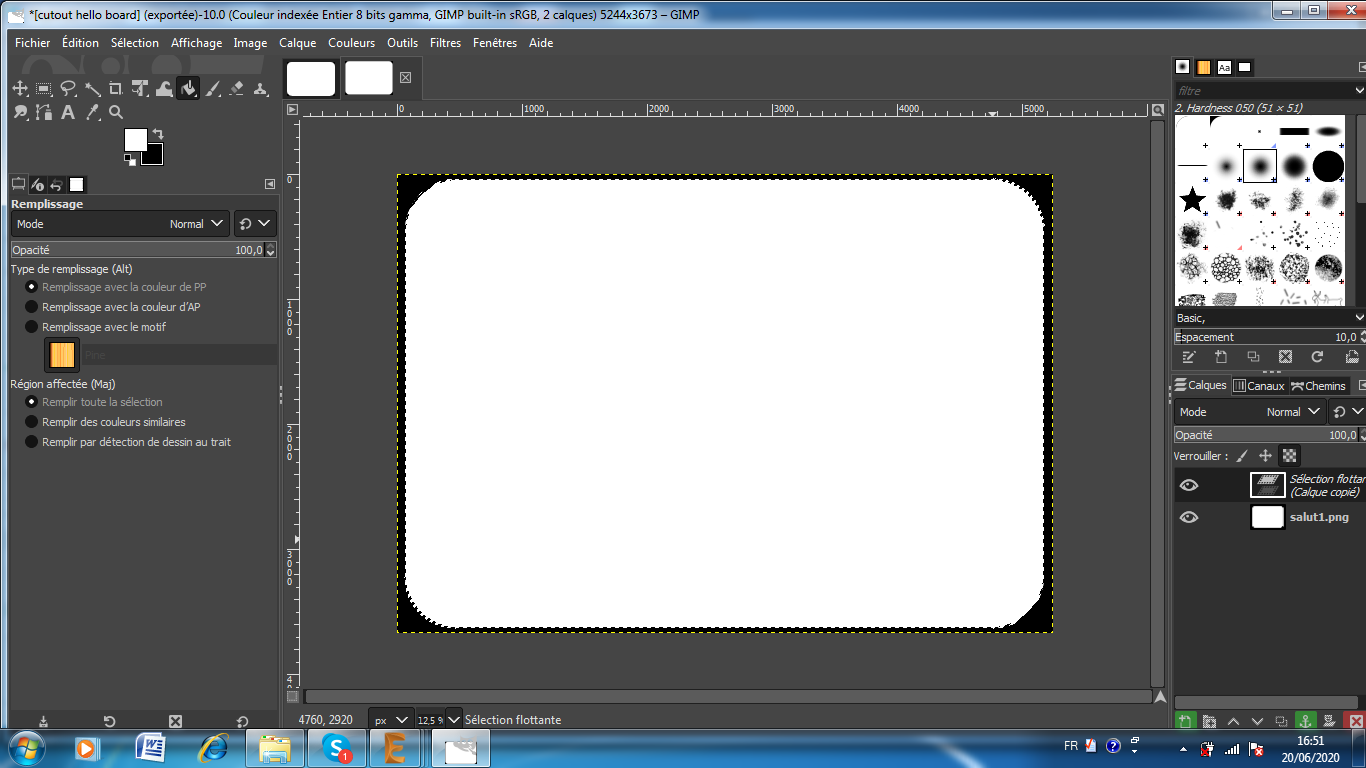This screenshot has height=768, width=1366.
Task: Hide the salut1.png layer
Action: point(1189,518)
